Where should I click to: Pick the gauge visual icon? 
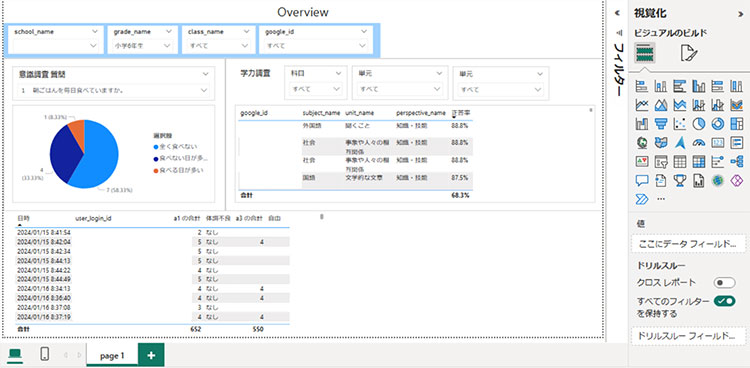click(699, 143)
